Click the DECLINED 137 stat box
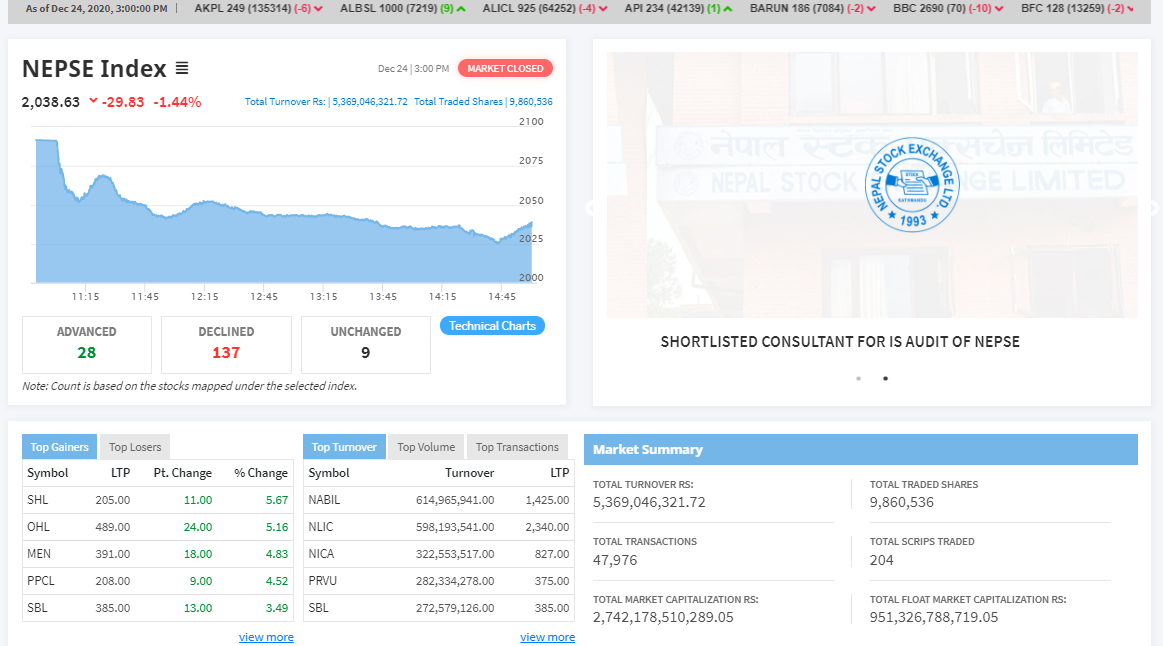The width and height of the screenshot is (1163, 646). (x=226, y=345)
